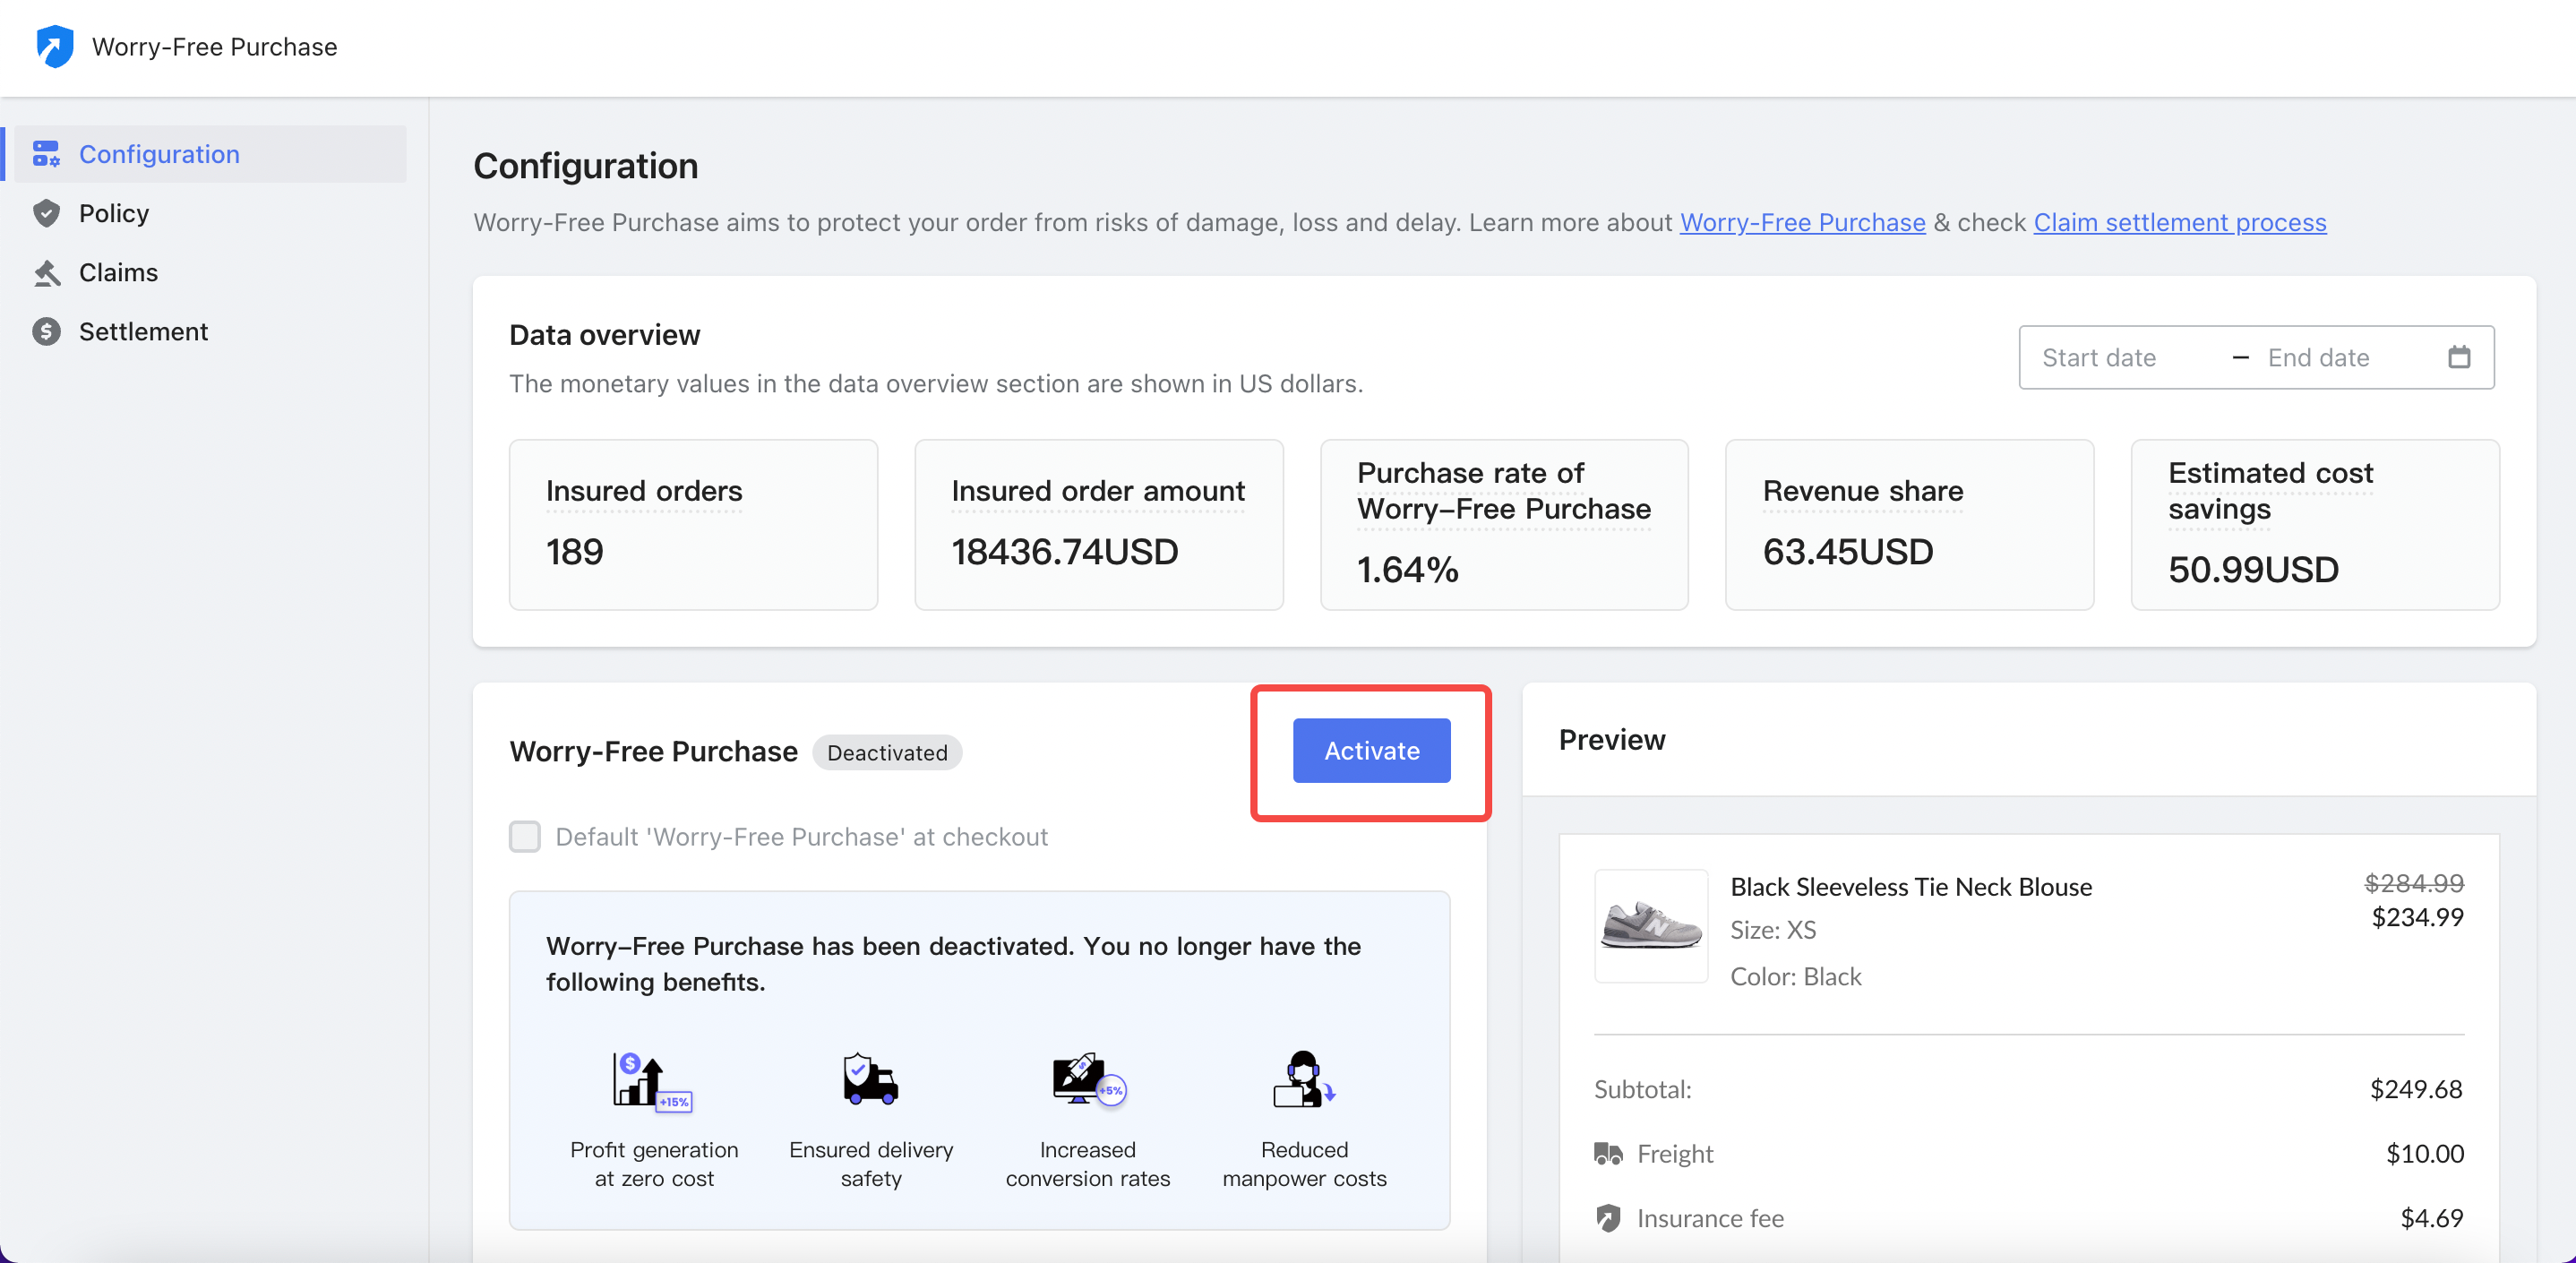This screenshot has height=1263, width=2576.
Task: Click the Revenue share card
Action: point(1909,525)
